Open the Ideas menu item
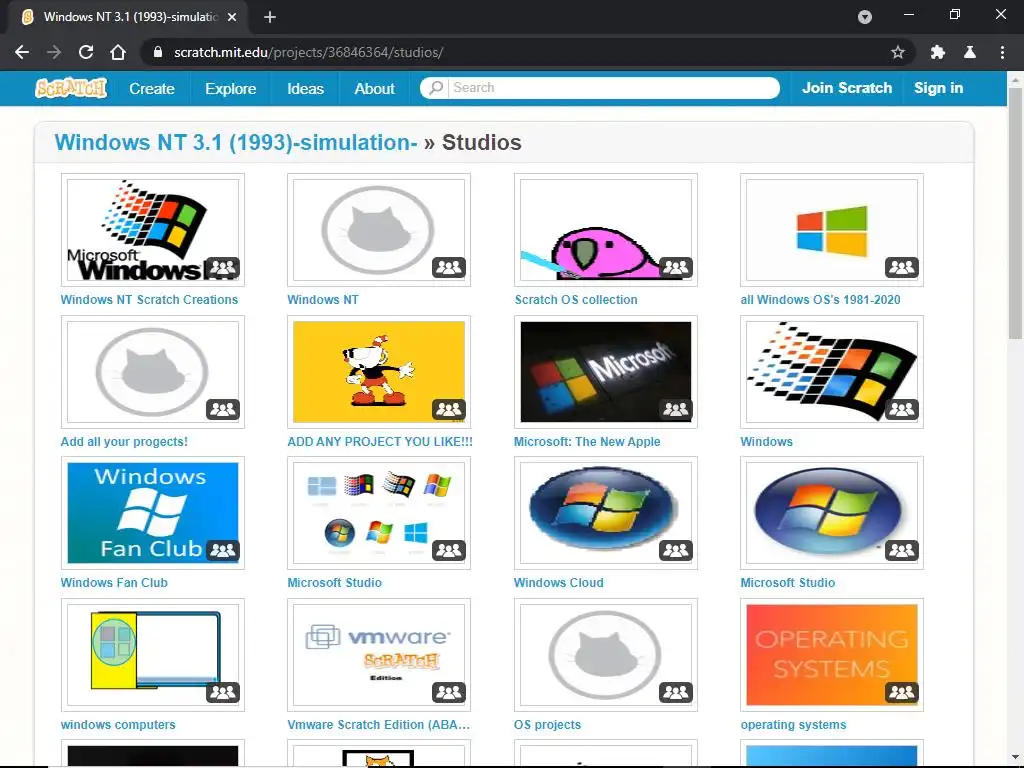This screenshot has width=1024, height=768. pyautogui.click(x=305, y=88)
